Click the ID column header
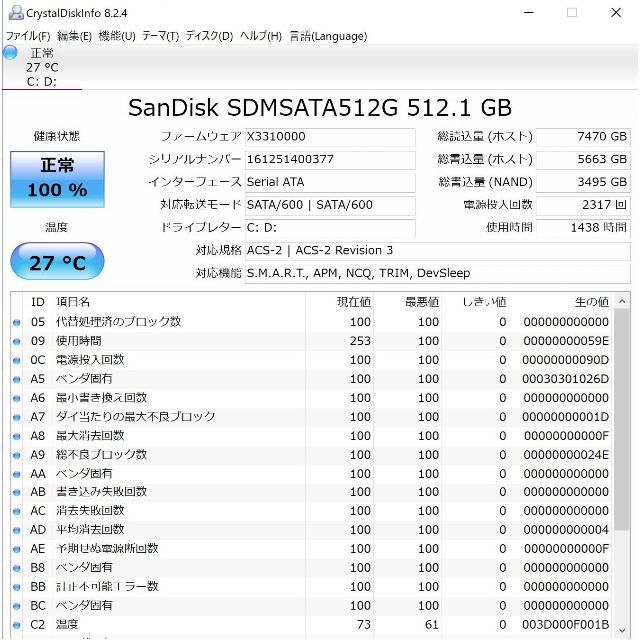The image size is (640, 640). click(38, 302)
